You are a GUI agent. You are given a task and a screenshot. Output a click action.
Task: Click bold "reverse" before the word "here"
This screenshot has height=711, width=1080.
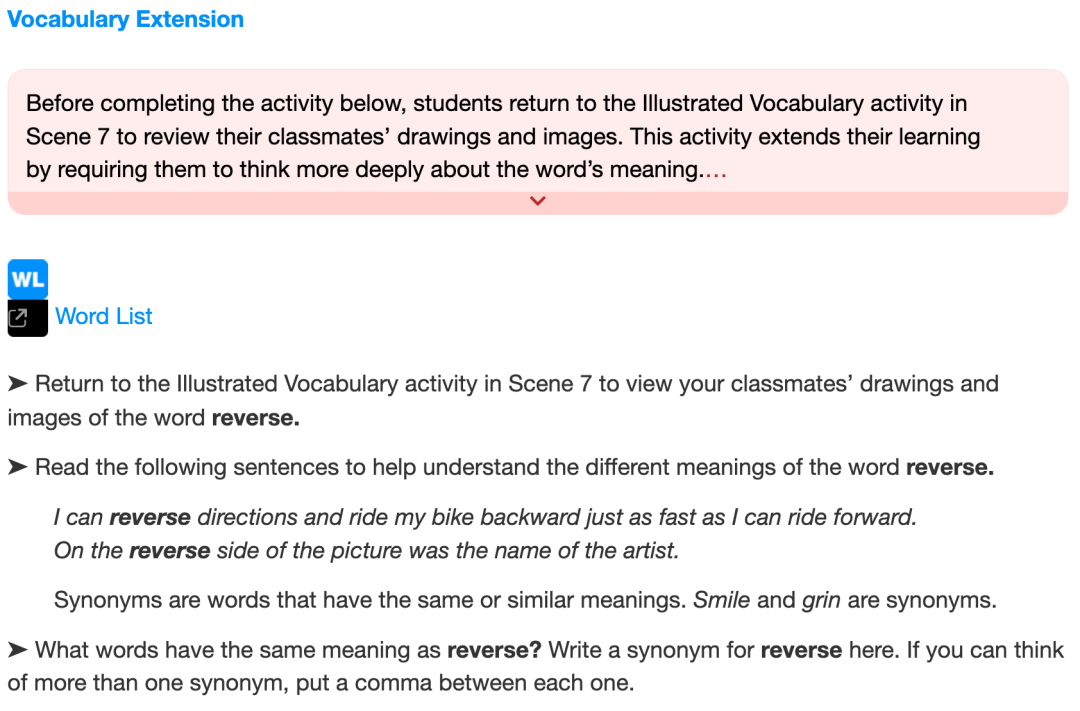pyautogui.click(x=801, y=650)
